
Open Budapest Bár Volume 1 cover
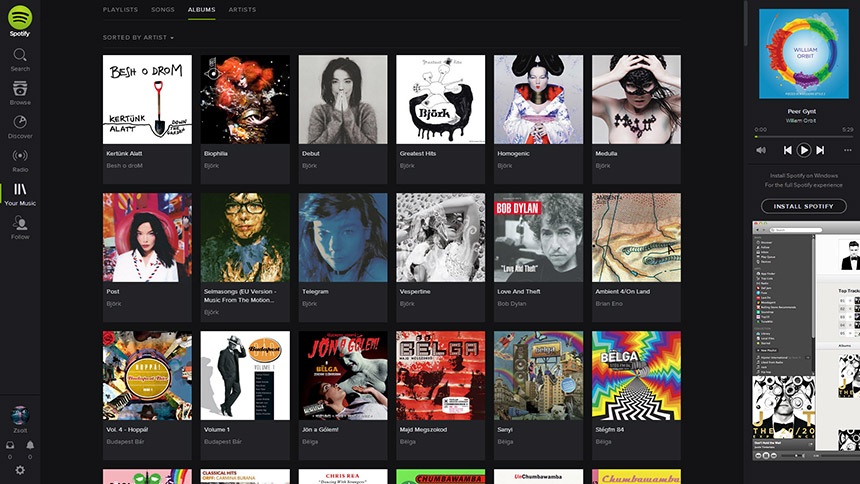pyautogui.click(x=245, y=376)
